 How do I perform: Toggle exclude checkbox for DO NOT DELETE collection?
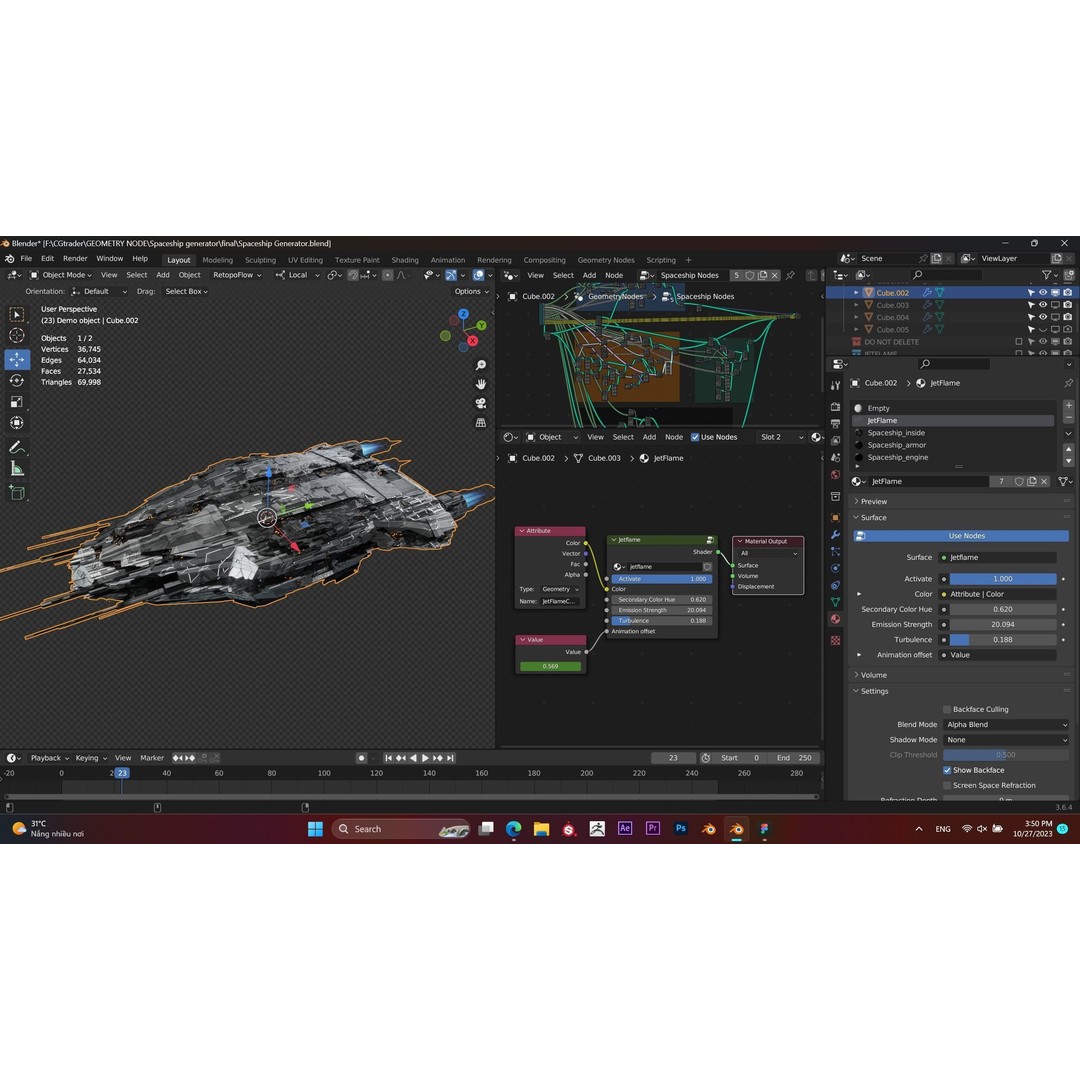(x=1019, y=342)
